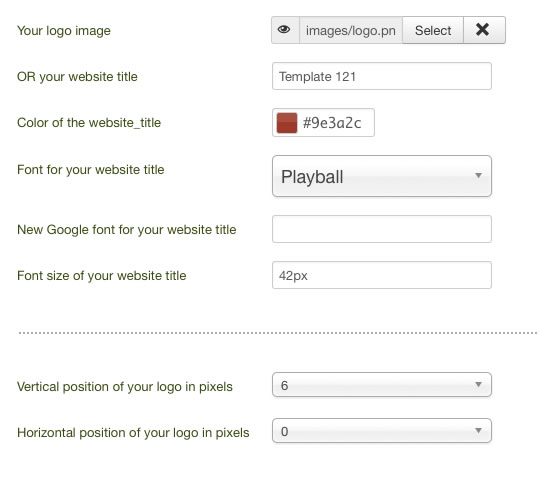Click the arrow on the Playball dropdown
Image resolution: width=539 pixels, height=488 pixels.
[478, 176]
